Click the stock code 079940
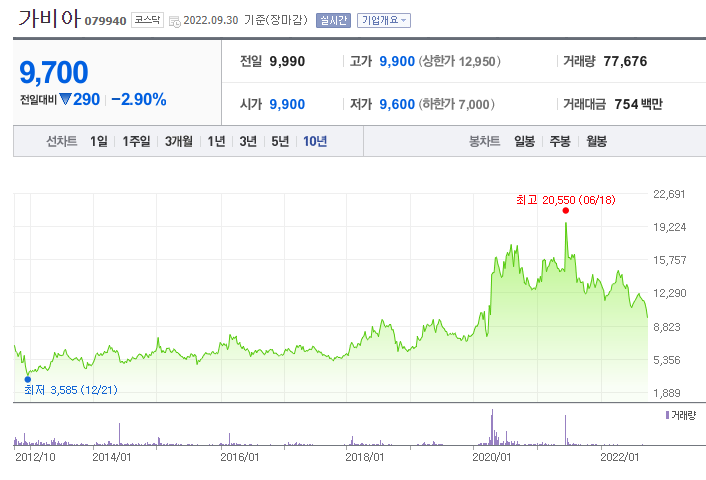706x480 pixels. click(x=105, y=21)
